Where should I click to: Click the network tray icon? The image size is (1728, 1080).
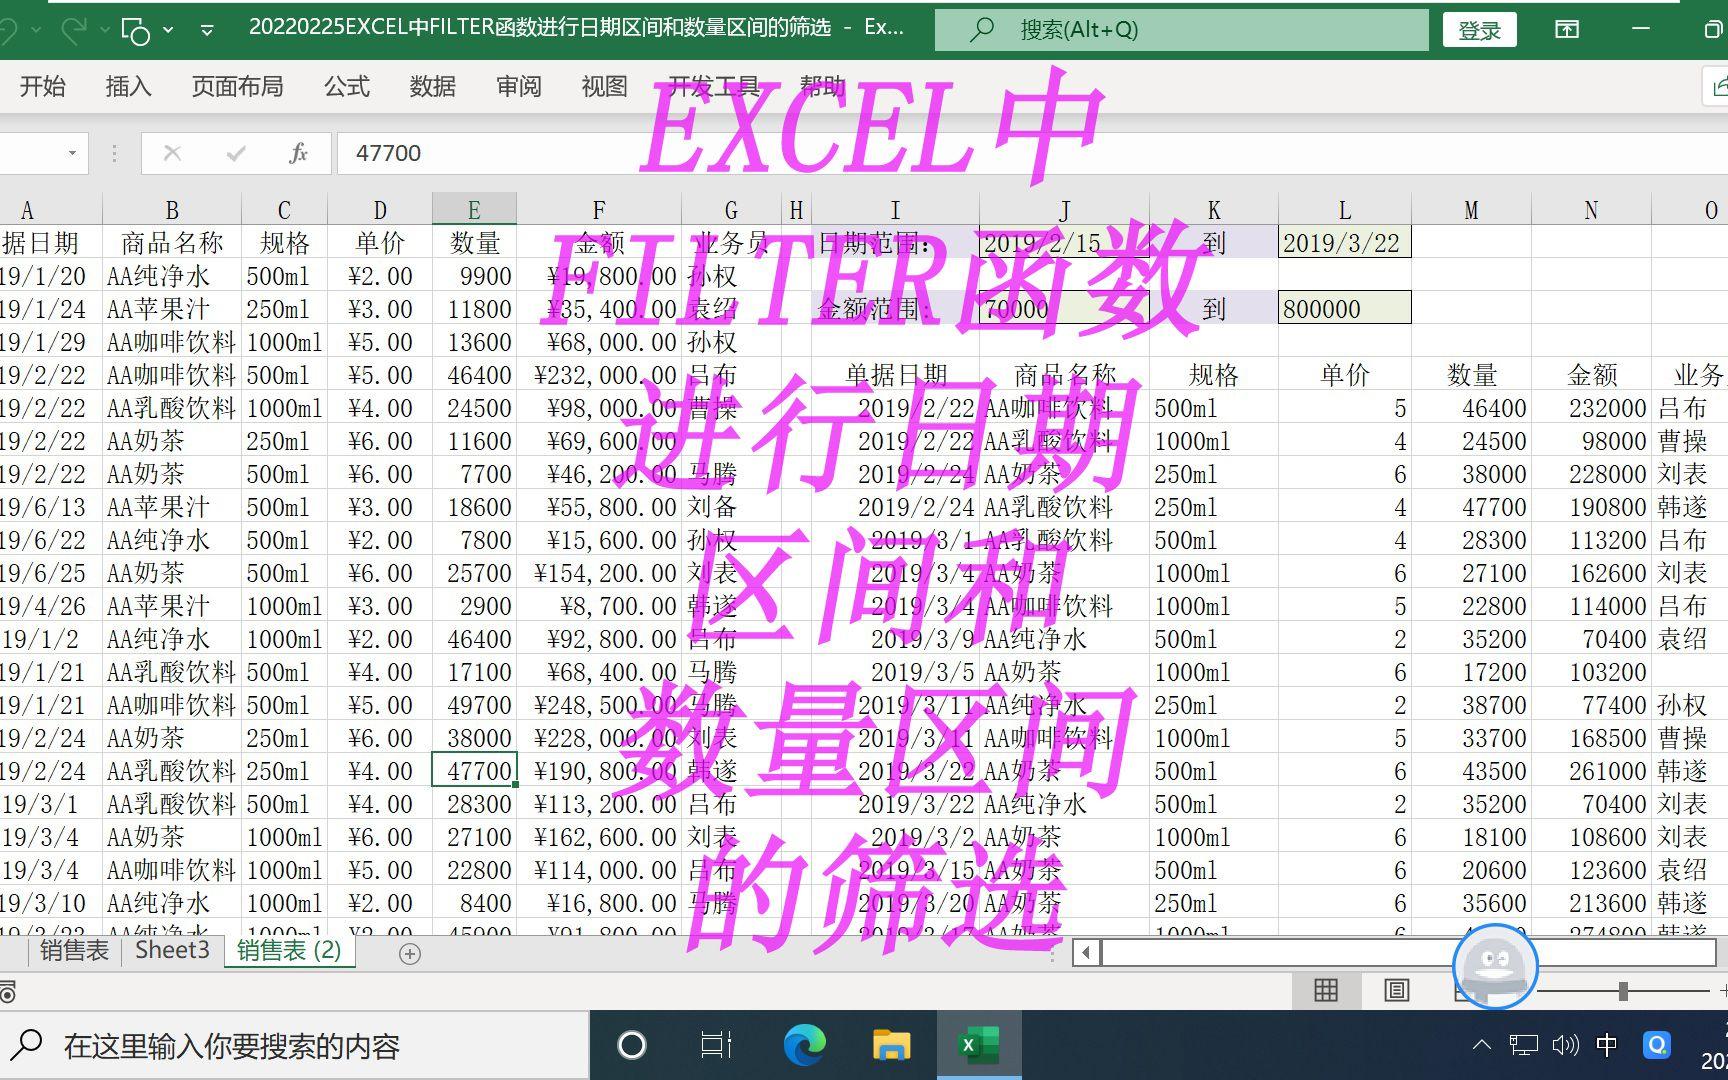(1523, 1046)
